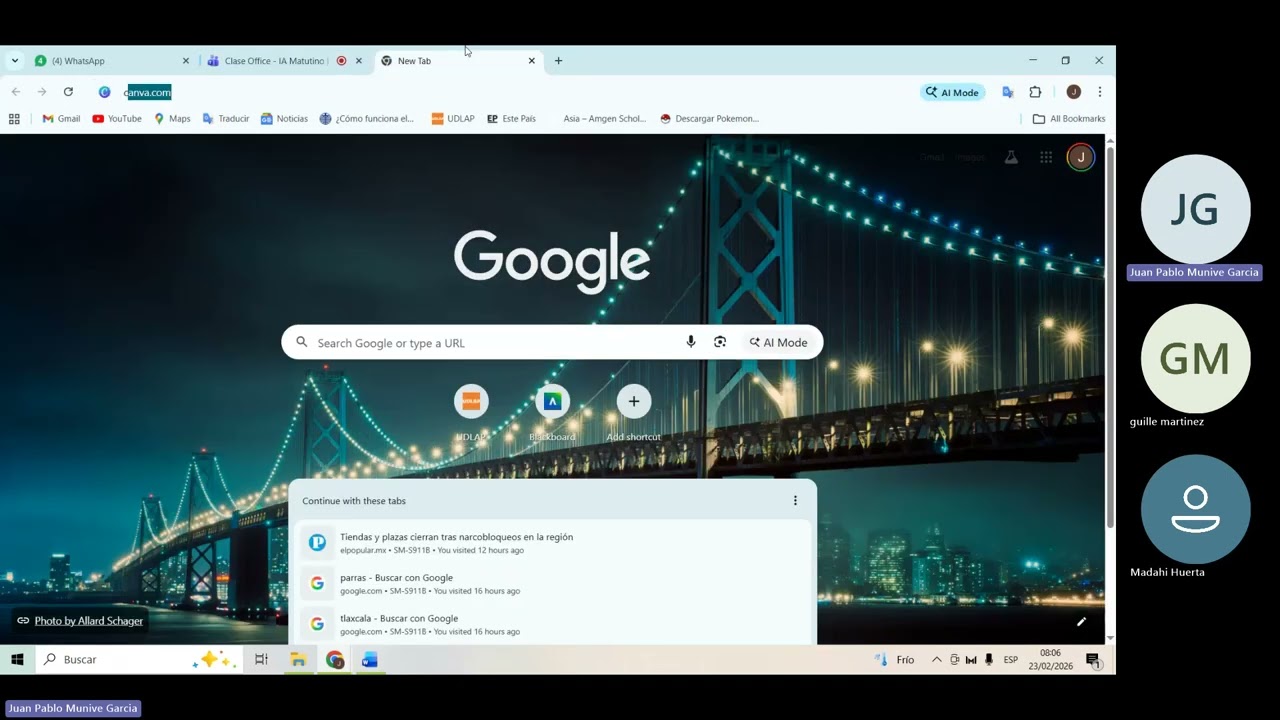Open the Continue with these tabs options menu
The height and width of the screenshot is (720, 1280).
[795, 501]
